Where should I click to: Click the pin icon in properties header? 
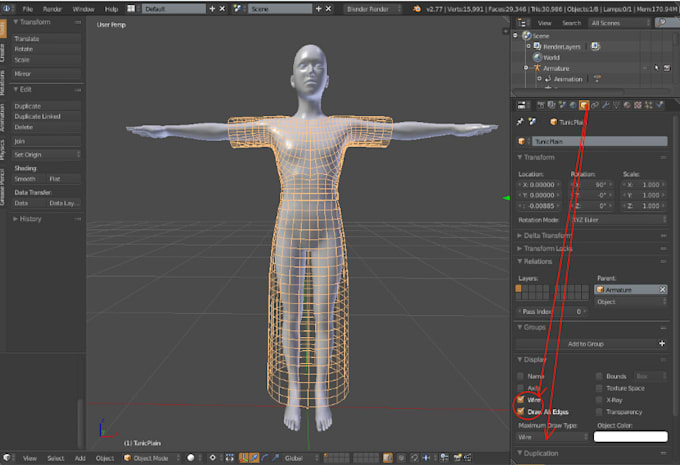pos(520,122)
